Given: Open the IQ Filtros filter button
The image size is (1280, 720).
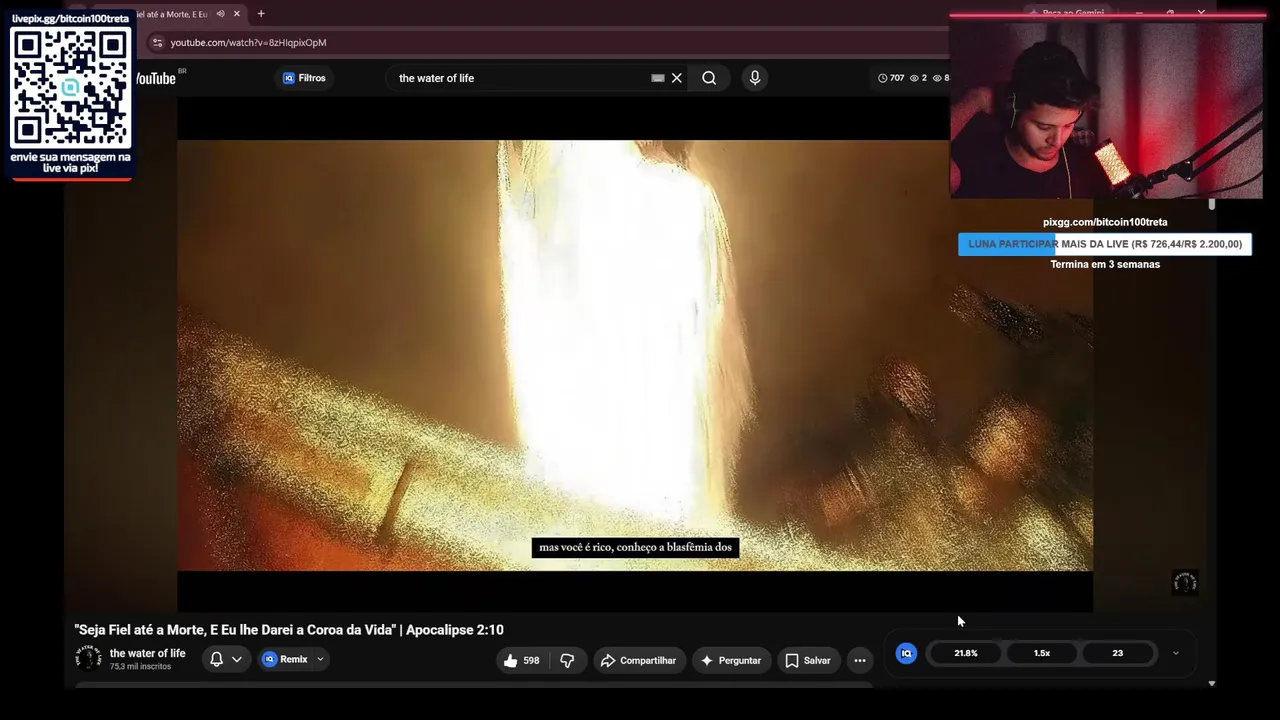Looking at the screenshot, I should (x=304, y=78).
